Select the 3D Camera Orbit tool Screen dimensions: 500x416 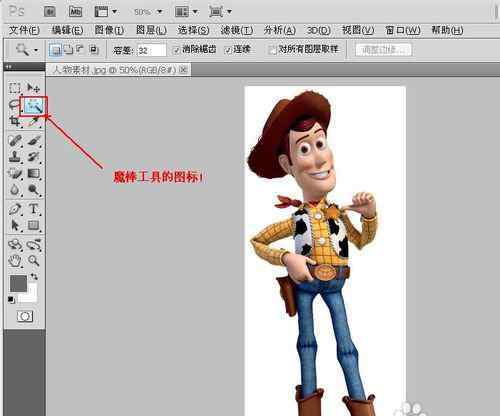(x=33, y=245)
